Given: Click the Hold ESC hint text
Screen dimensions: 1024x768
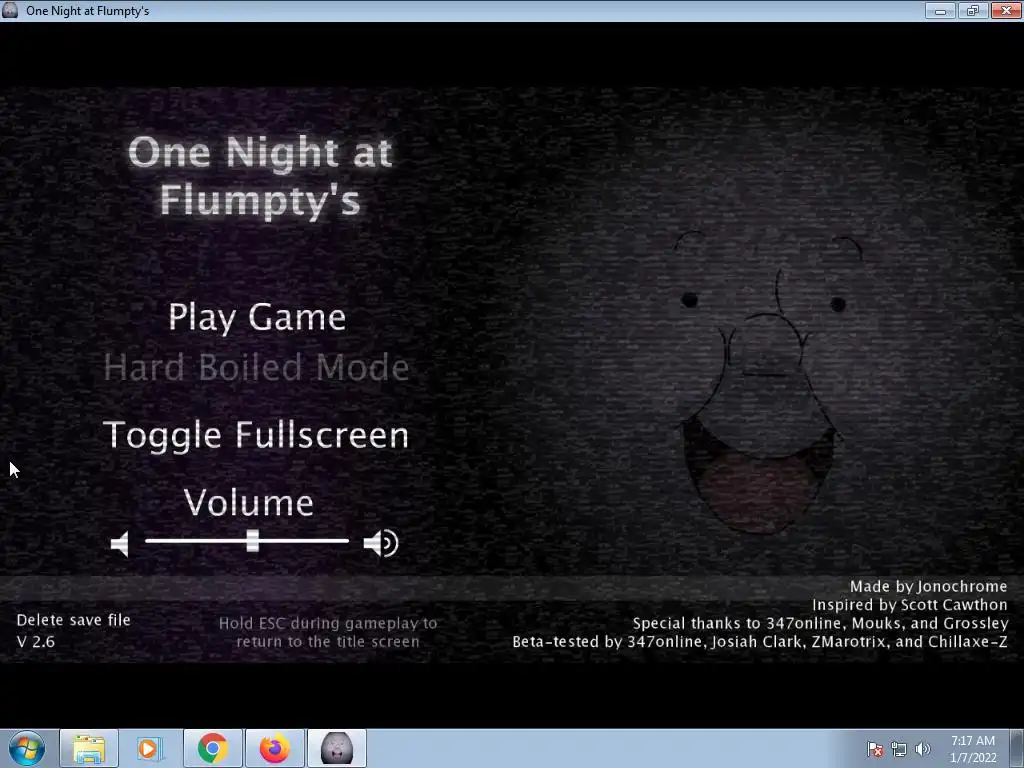Looking at the screenshot, I should 328,632.
